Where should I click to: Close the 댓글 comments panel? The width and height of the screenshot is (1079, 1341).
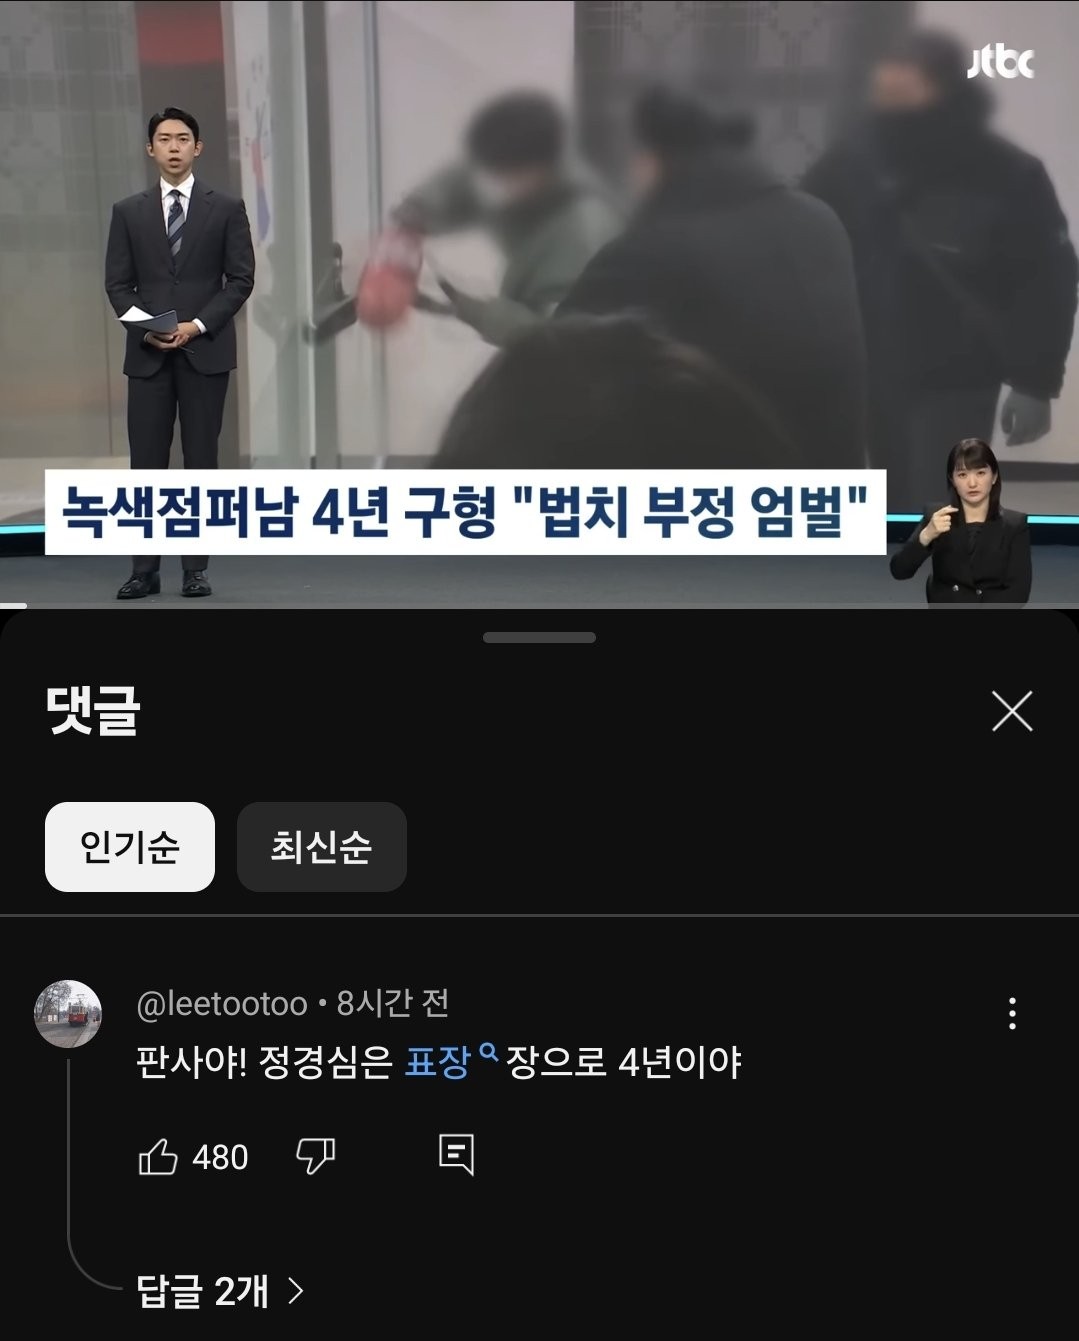[1012, 711]
